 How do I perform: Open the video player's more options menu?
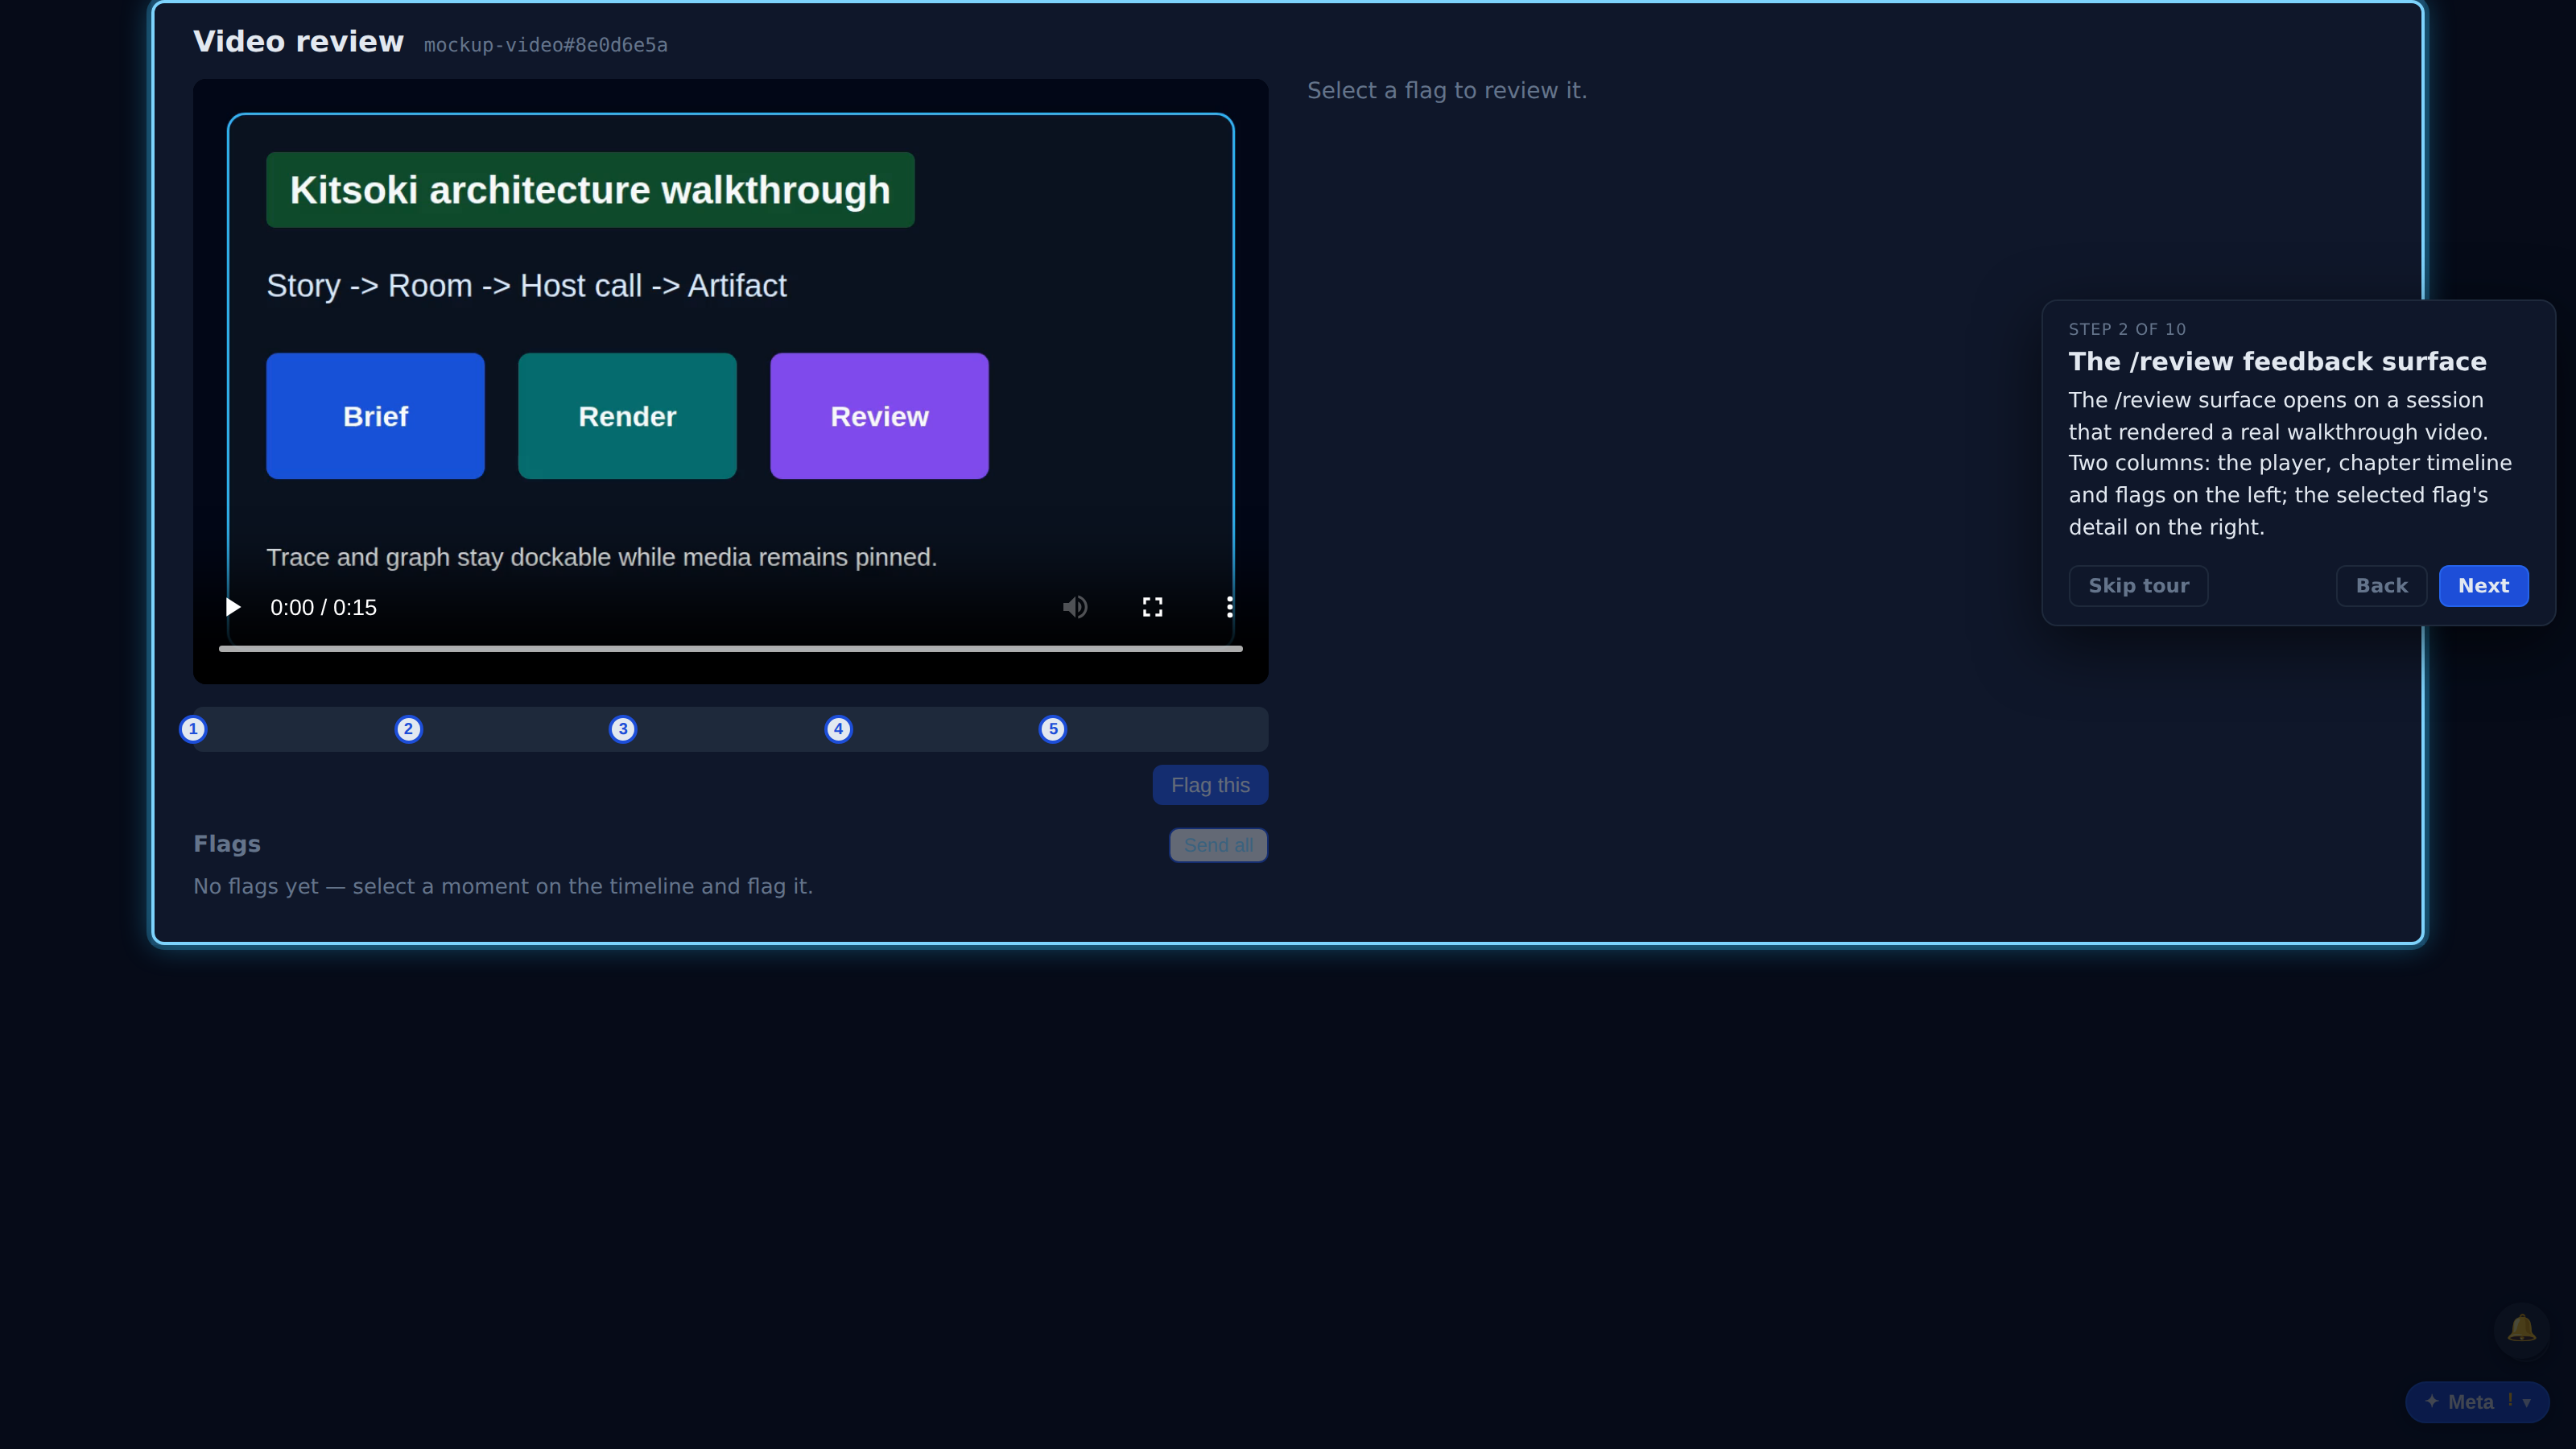(1229, 607)
